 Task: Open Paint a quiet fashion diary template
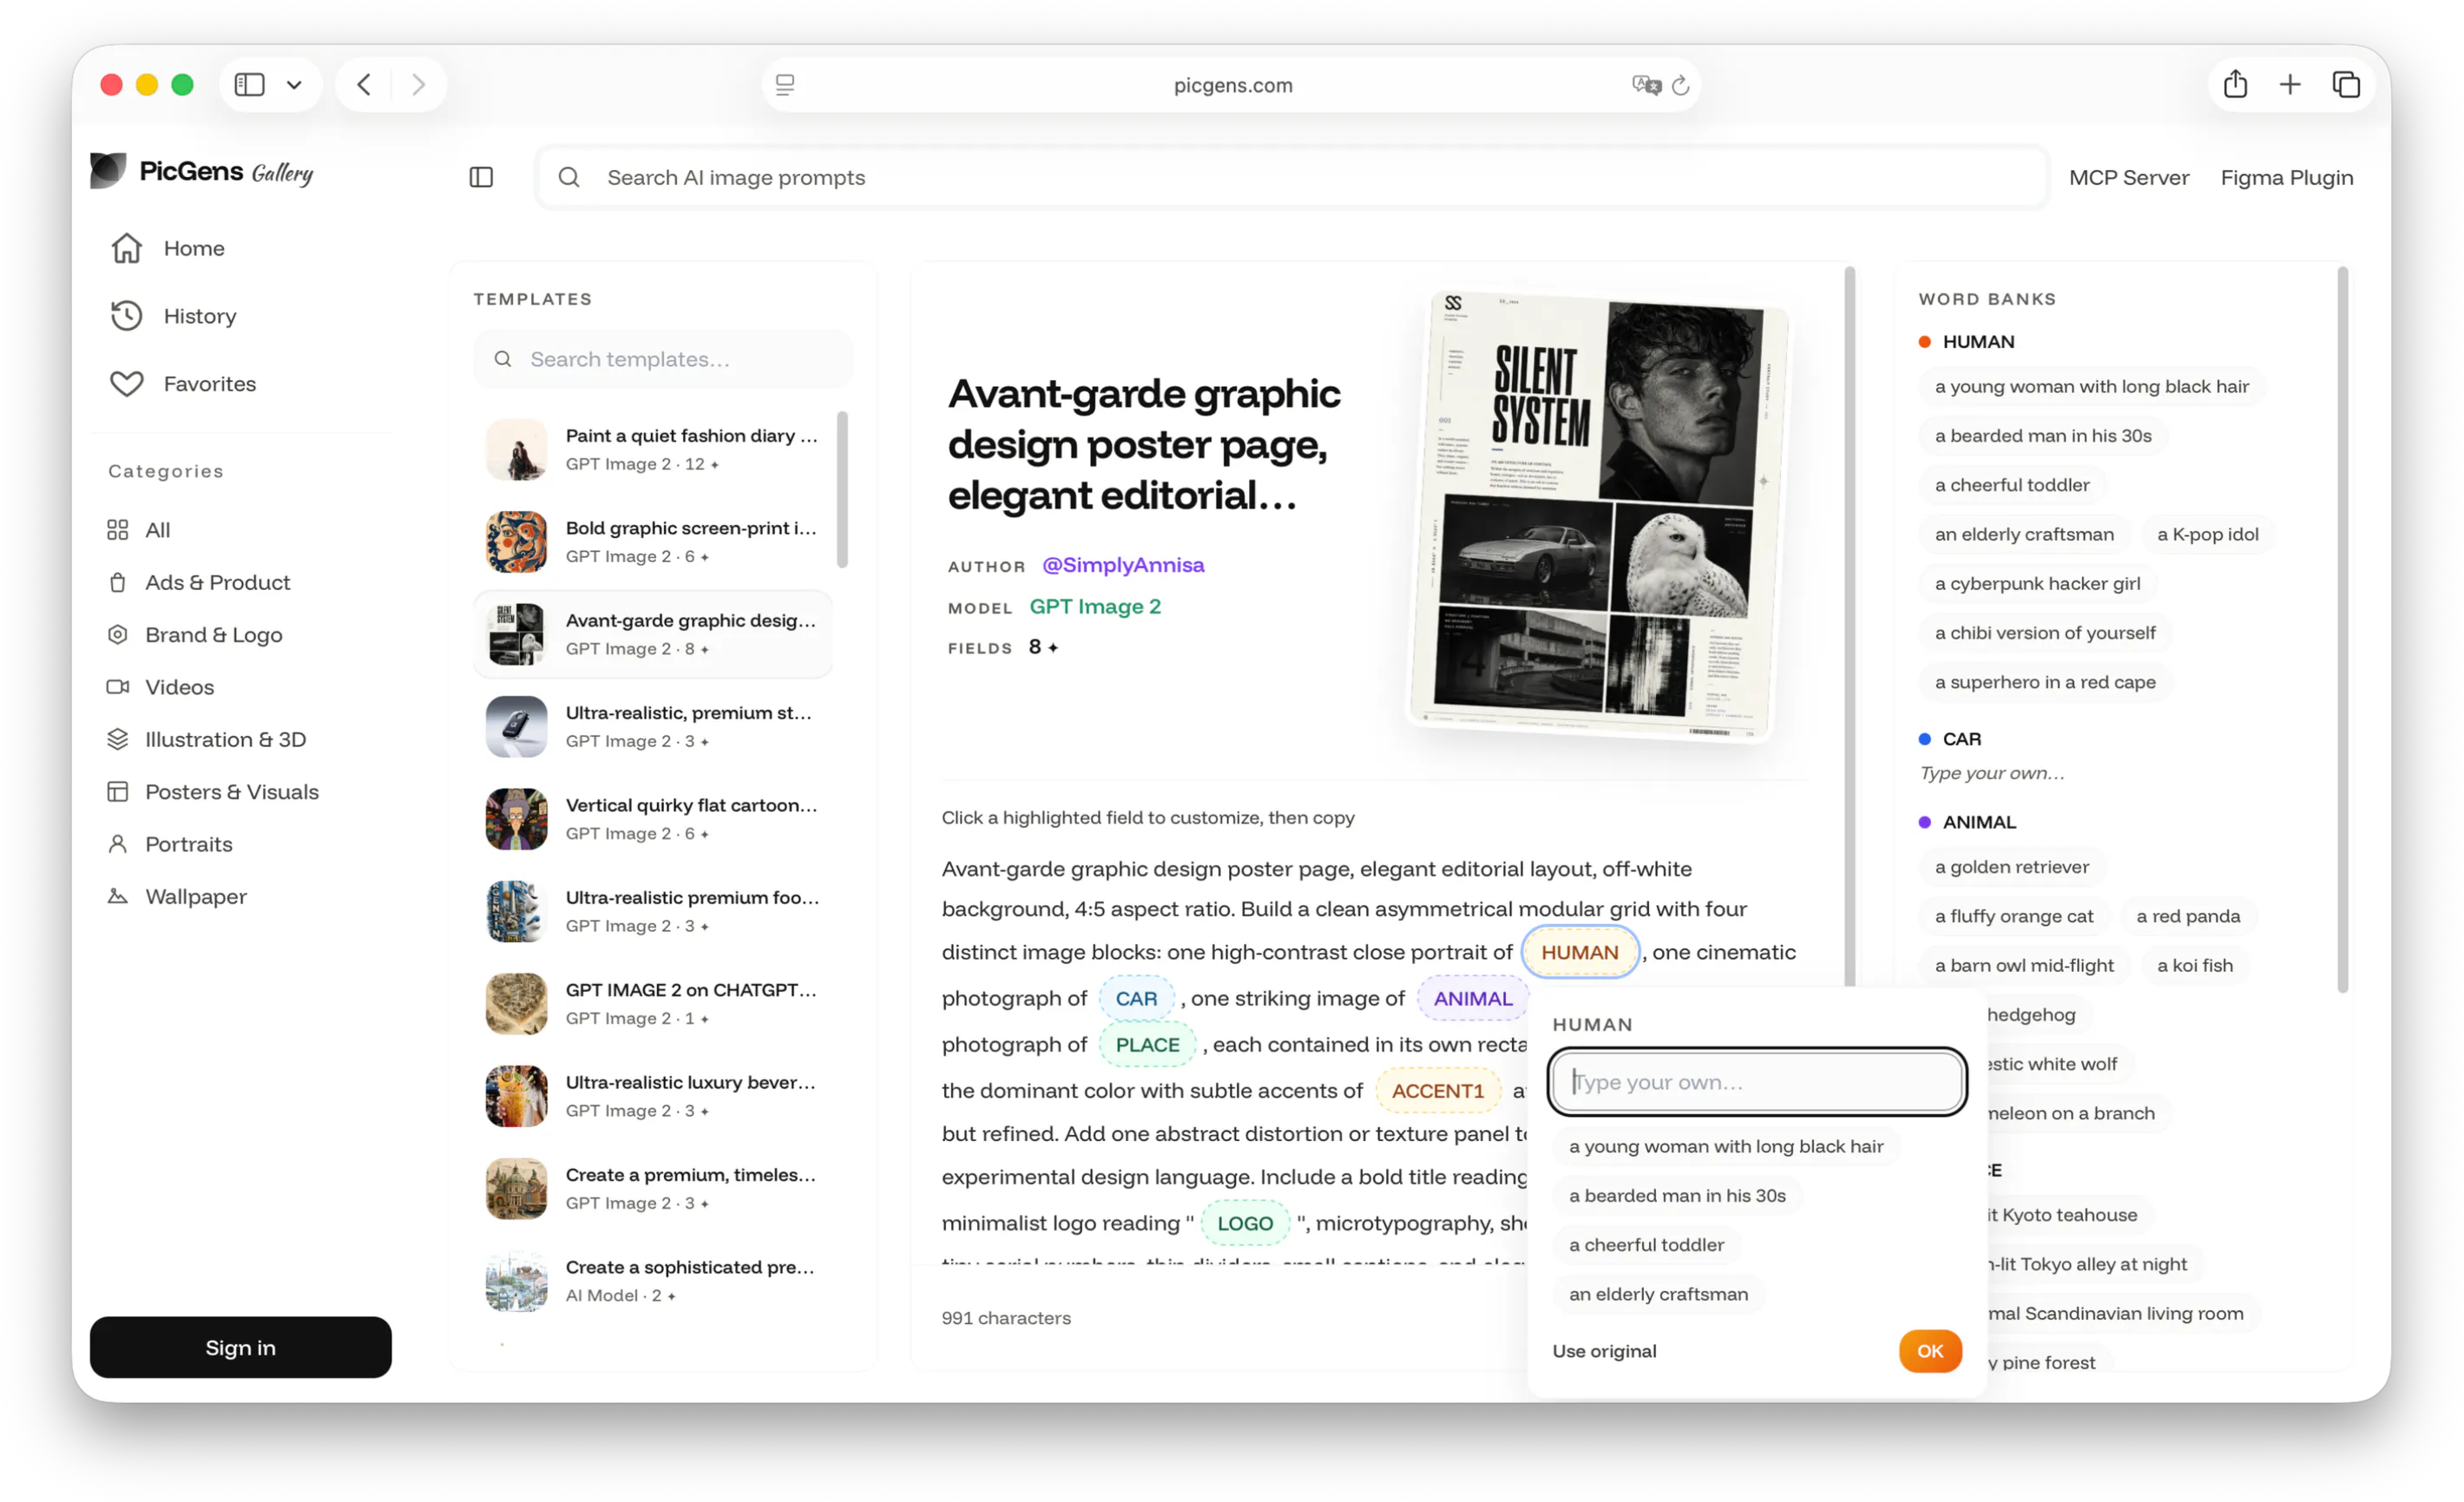(653, 449)
